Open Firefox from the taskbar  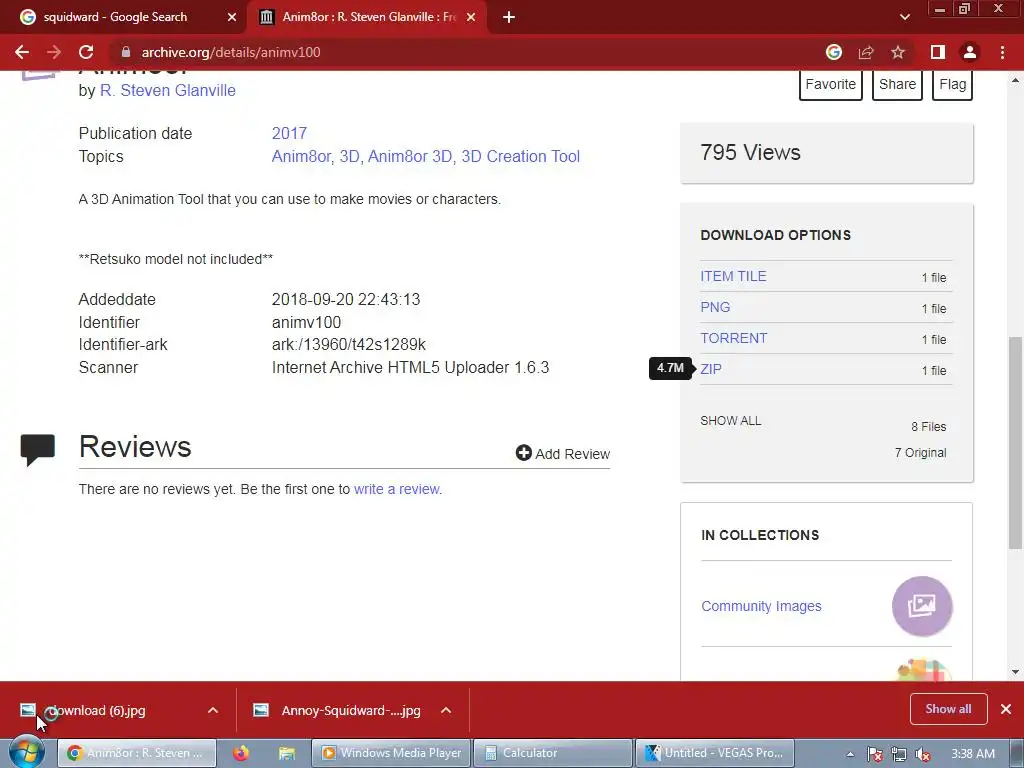pyautogui.click(x=241, y=753)
